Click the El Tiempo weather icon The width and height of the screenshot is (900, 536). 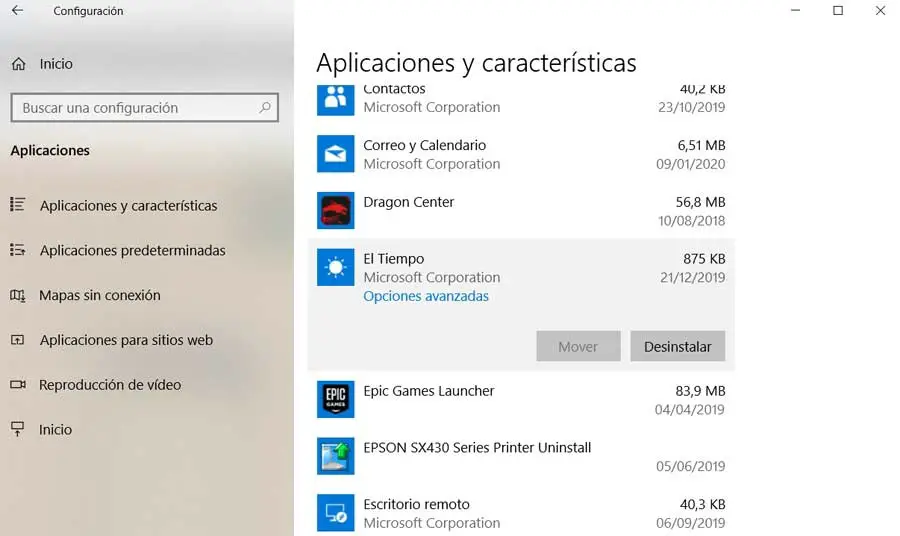335,268
